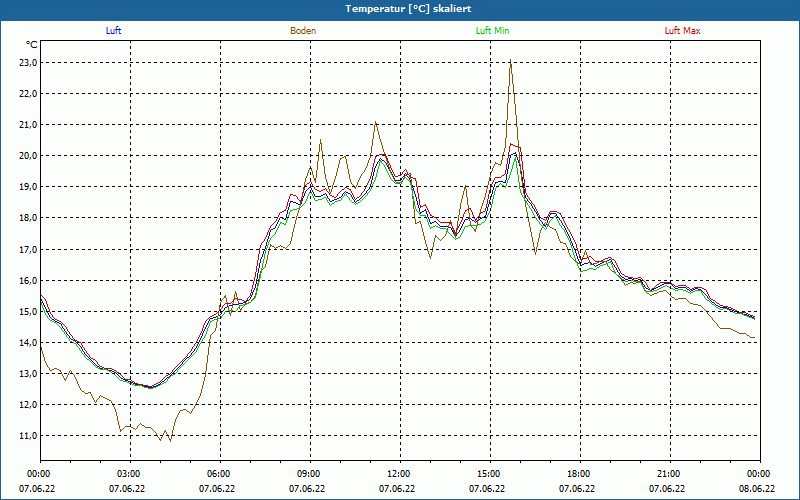Click the brown Boden legend label
800x500 pixels.
[x=303, y=31]
